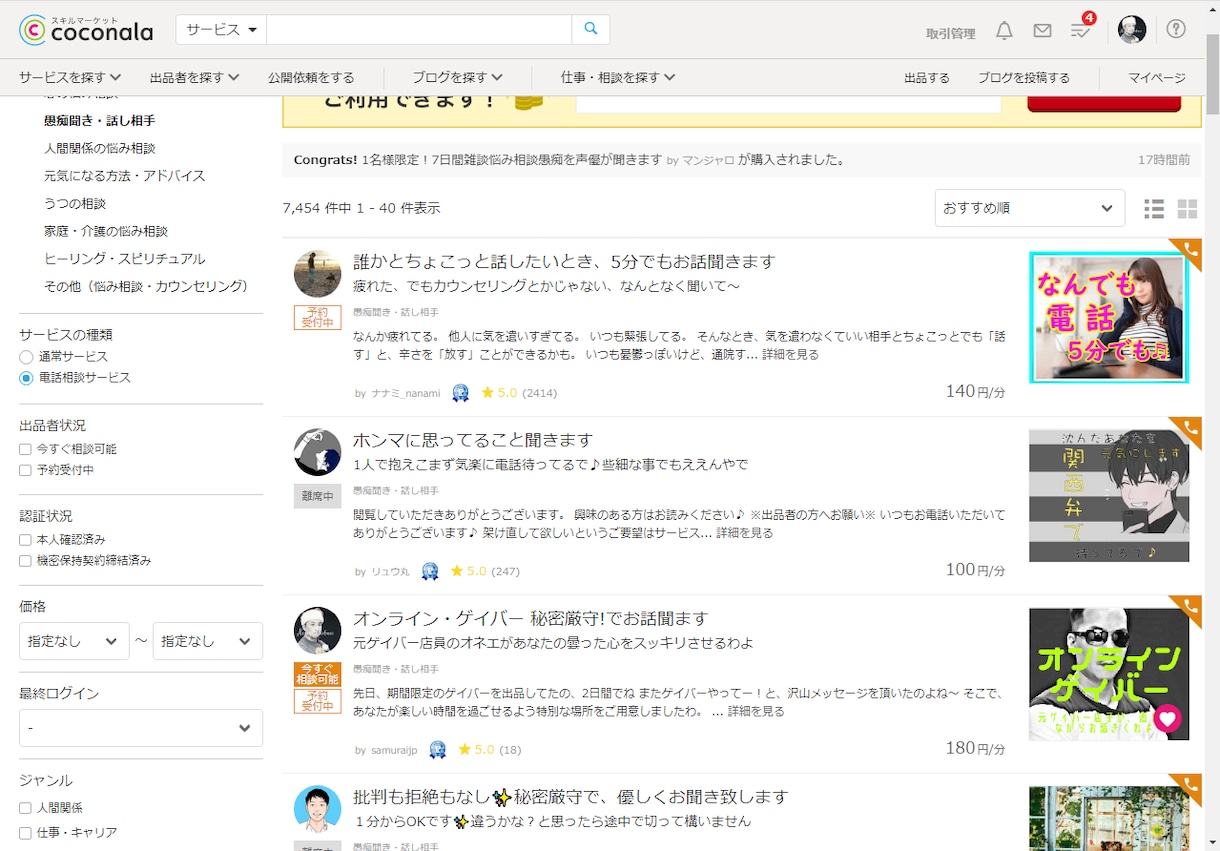Select 元気になる方法・アドバイス category
The image size is (1220, 851).
pos(125,175)
